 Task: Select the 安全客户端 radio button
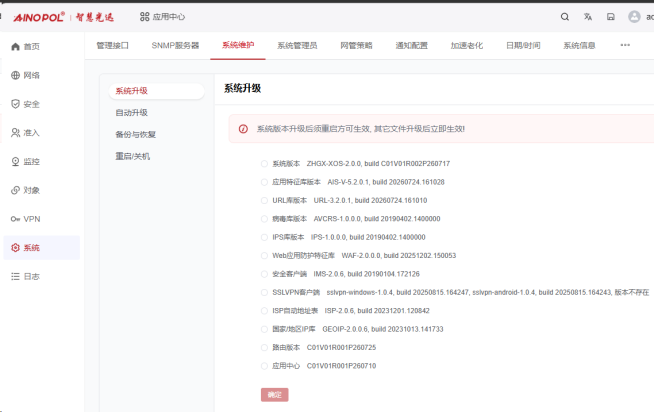tap(264, 274)
